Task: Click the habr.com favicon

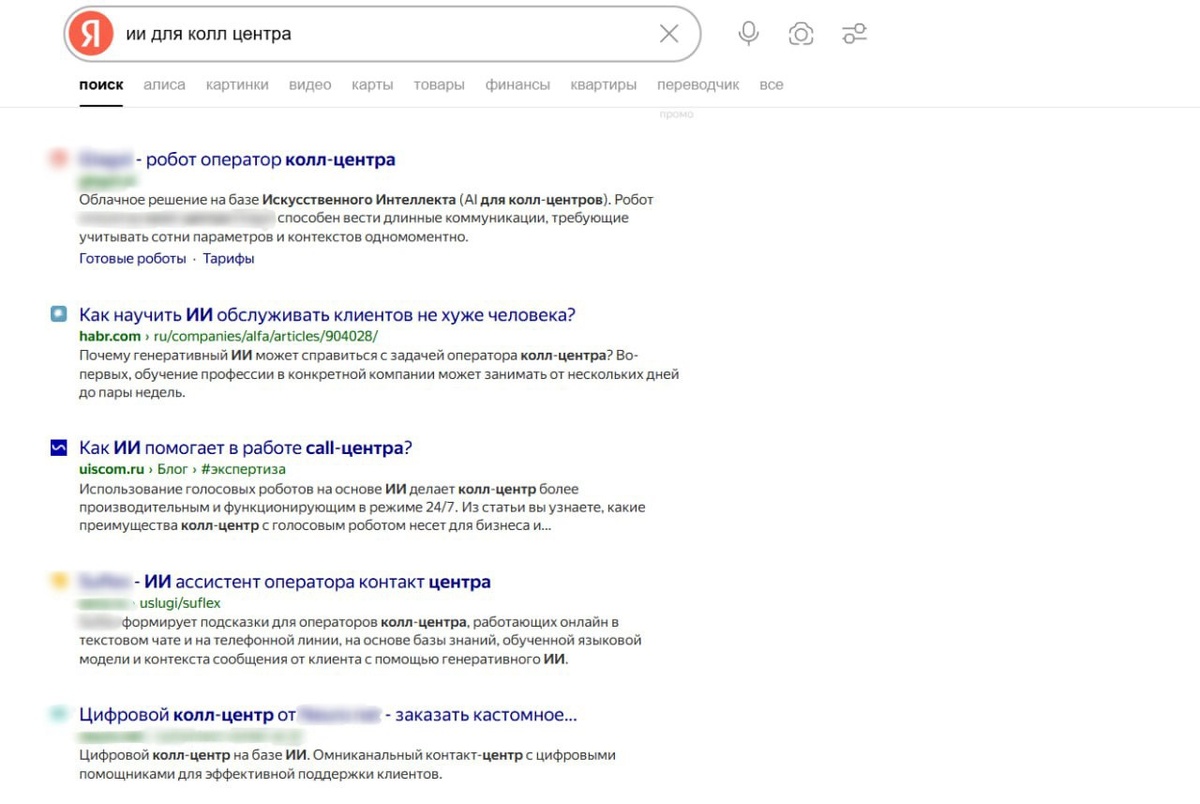Action: (x=59, y=314)
